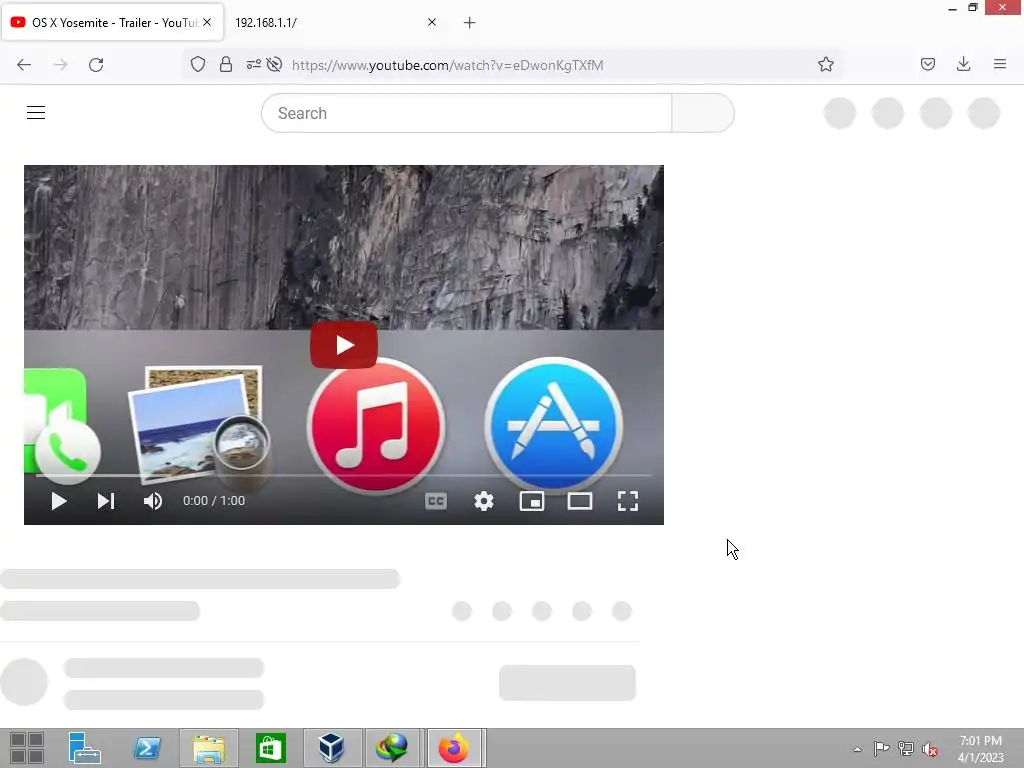Open PowerShell from the taskbar
Screen dimensions: 1024x768
pos(147,748)
